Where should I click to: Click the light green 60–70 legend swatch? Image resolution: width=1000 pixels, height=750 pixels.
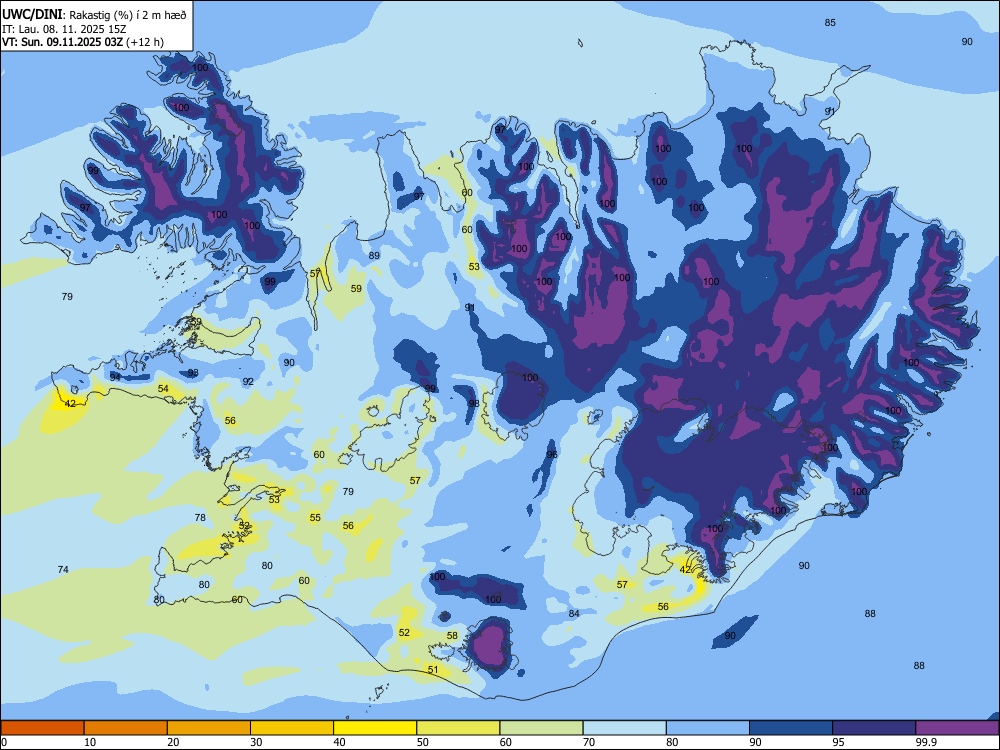[541, 728]
